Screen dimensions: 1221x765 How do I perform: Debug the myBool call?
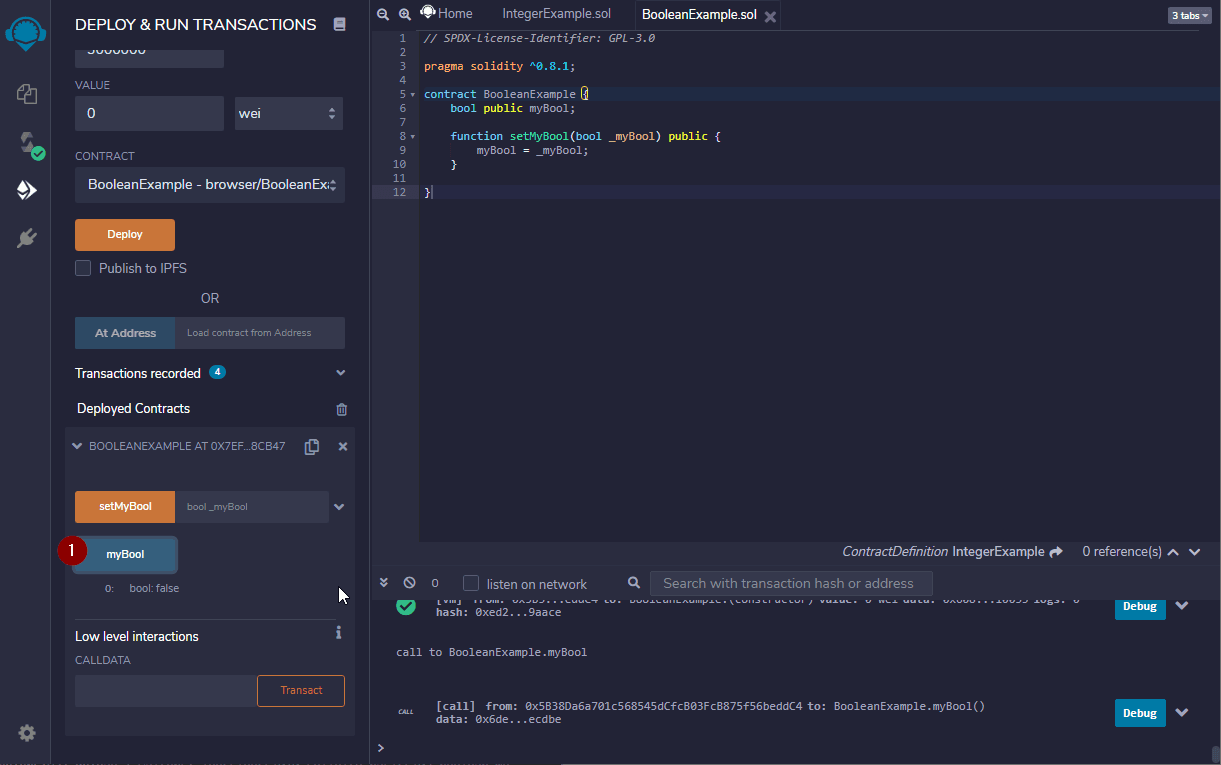[1140, 713]
